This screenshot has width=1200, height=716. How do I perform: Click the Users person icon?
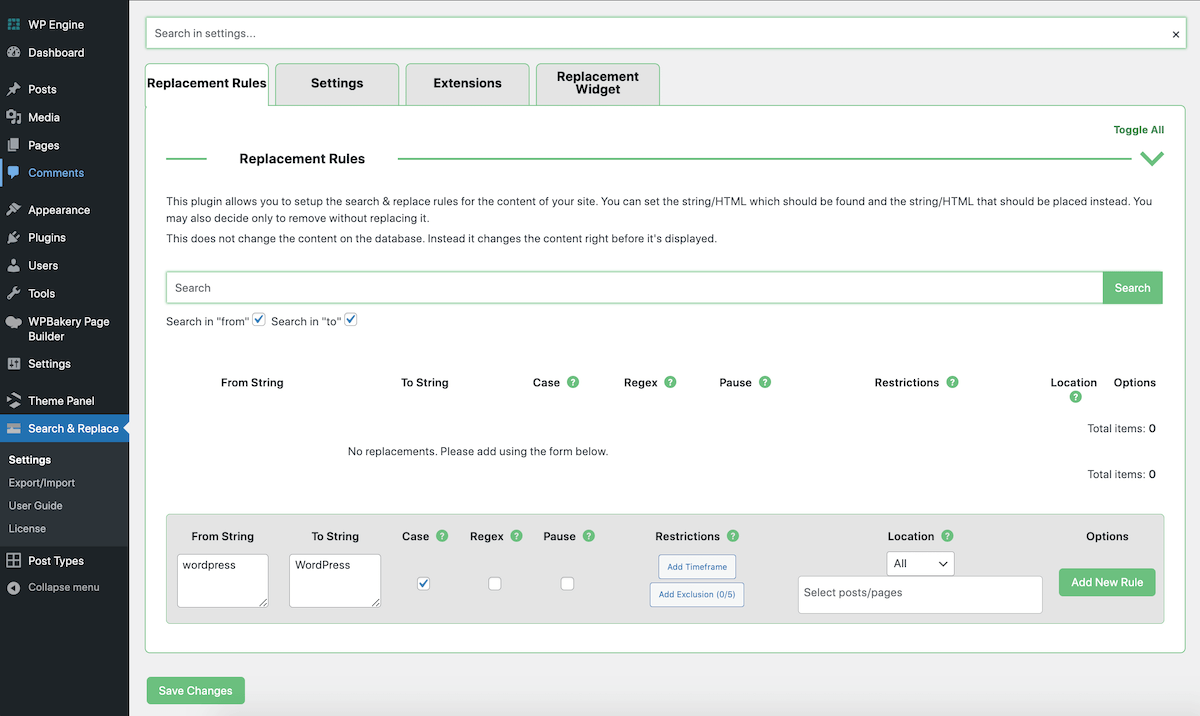(14, 266)
